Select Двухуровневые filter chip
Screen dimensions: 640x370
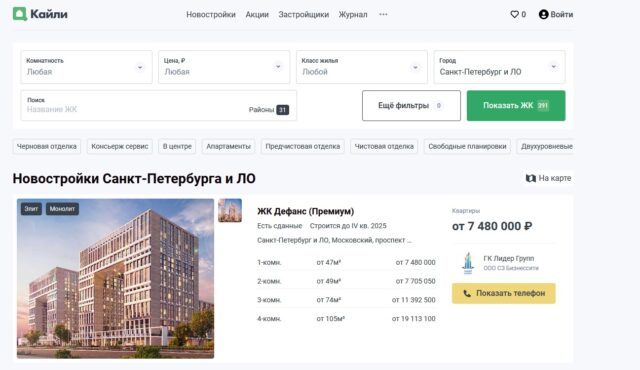[546, 146]
